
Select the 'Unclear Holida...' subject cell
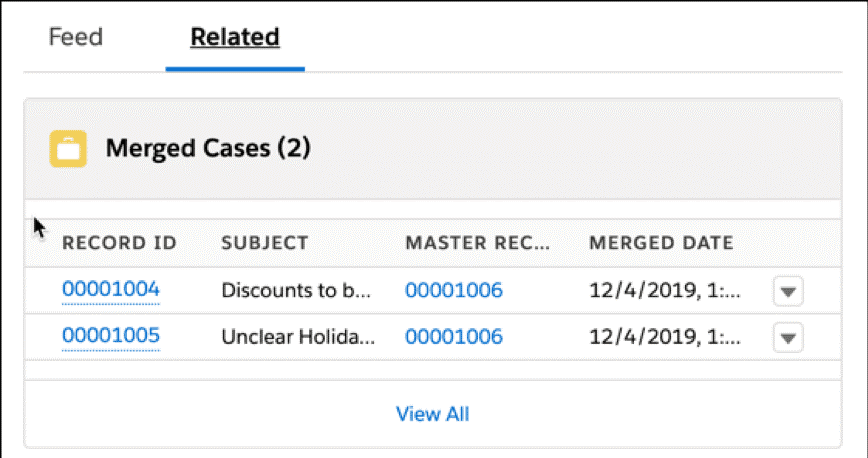point(297,337)
